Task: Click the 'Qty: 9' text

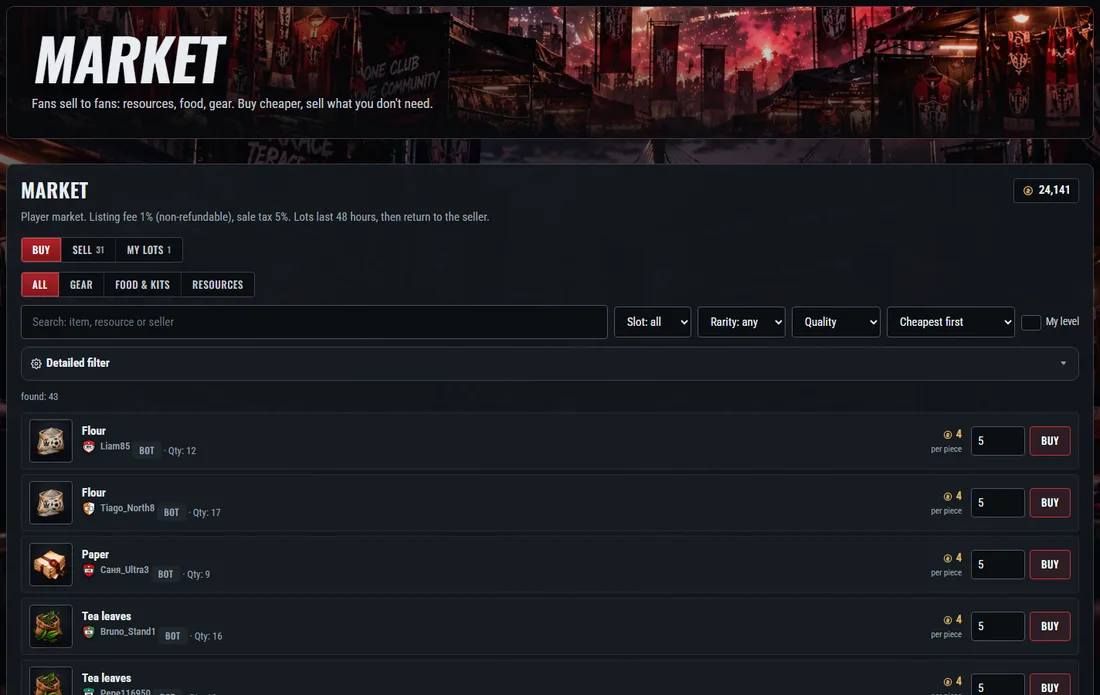Action: [198, 574]
